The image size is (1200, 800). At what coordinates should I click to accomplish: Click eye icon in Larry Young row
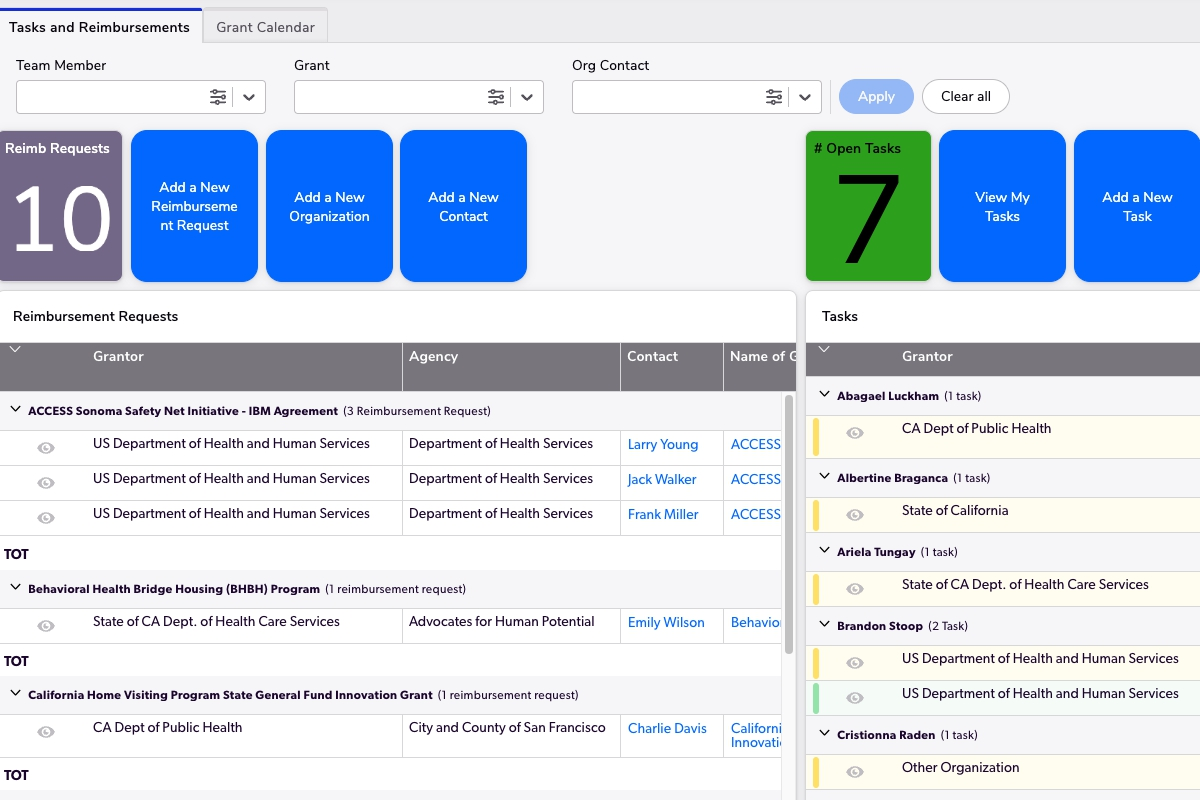46,448
